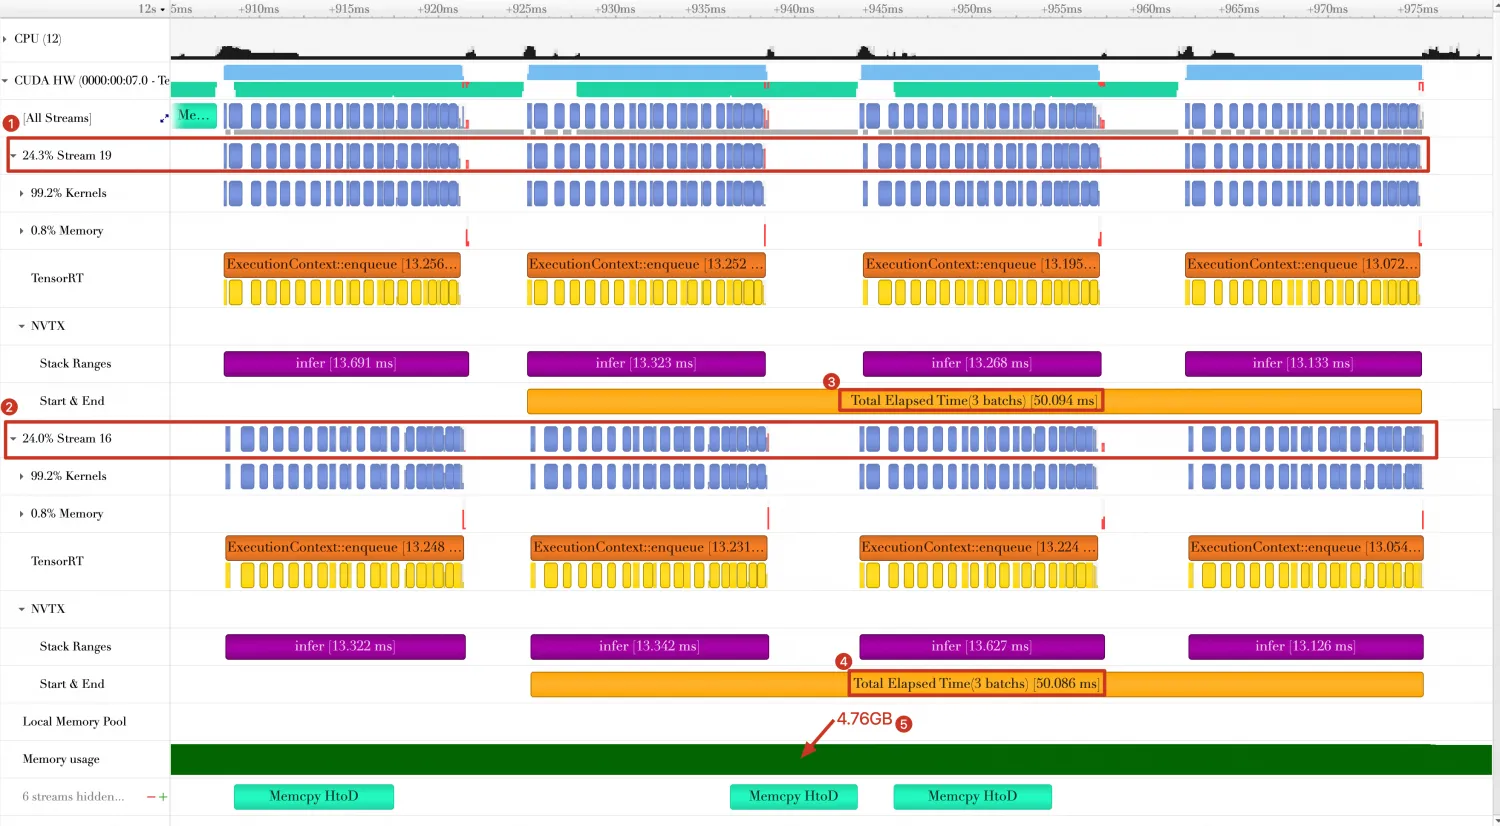Click ExecutionContext::enqueue bar showing 13.224
Viewport: 1500px width, 826px height.
pyautogui.click(x=978, y=548)
